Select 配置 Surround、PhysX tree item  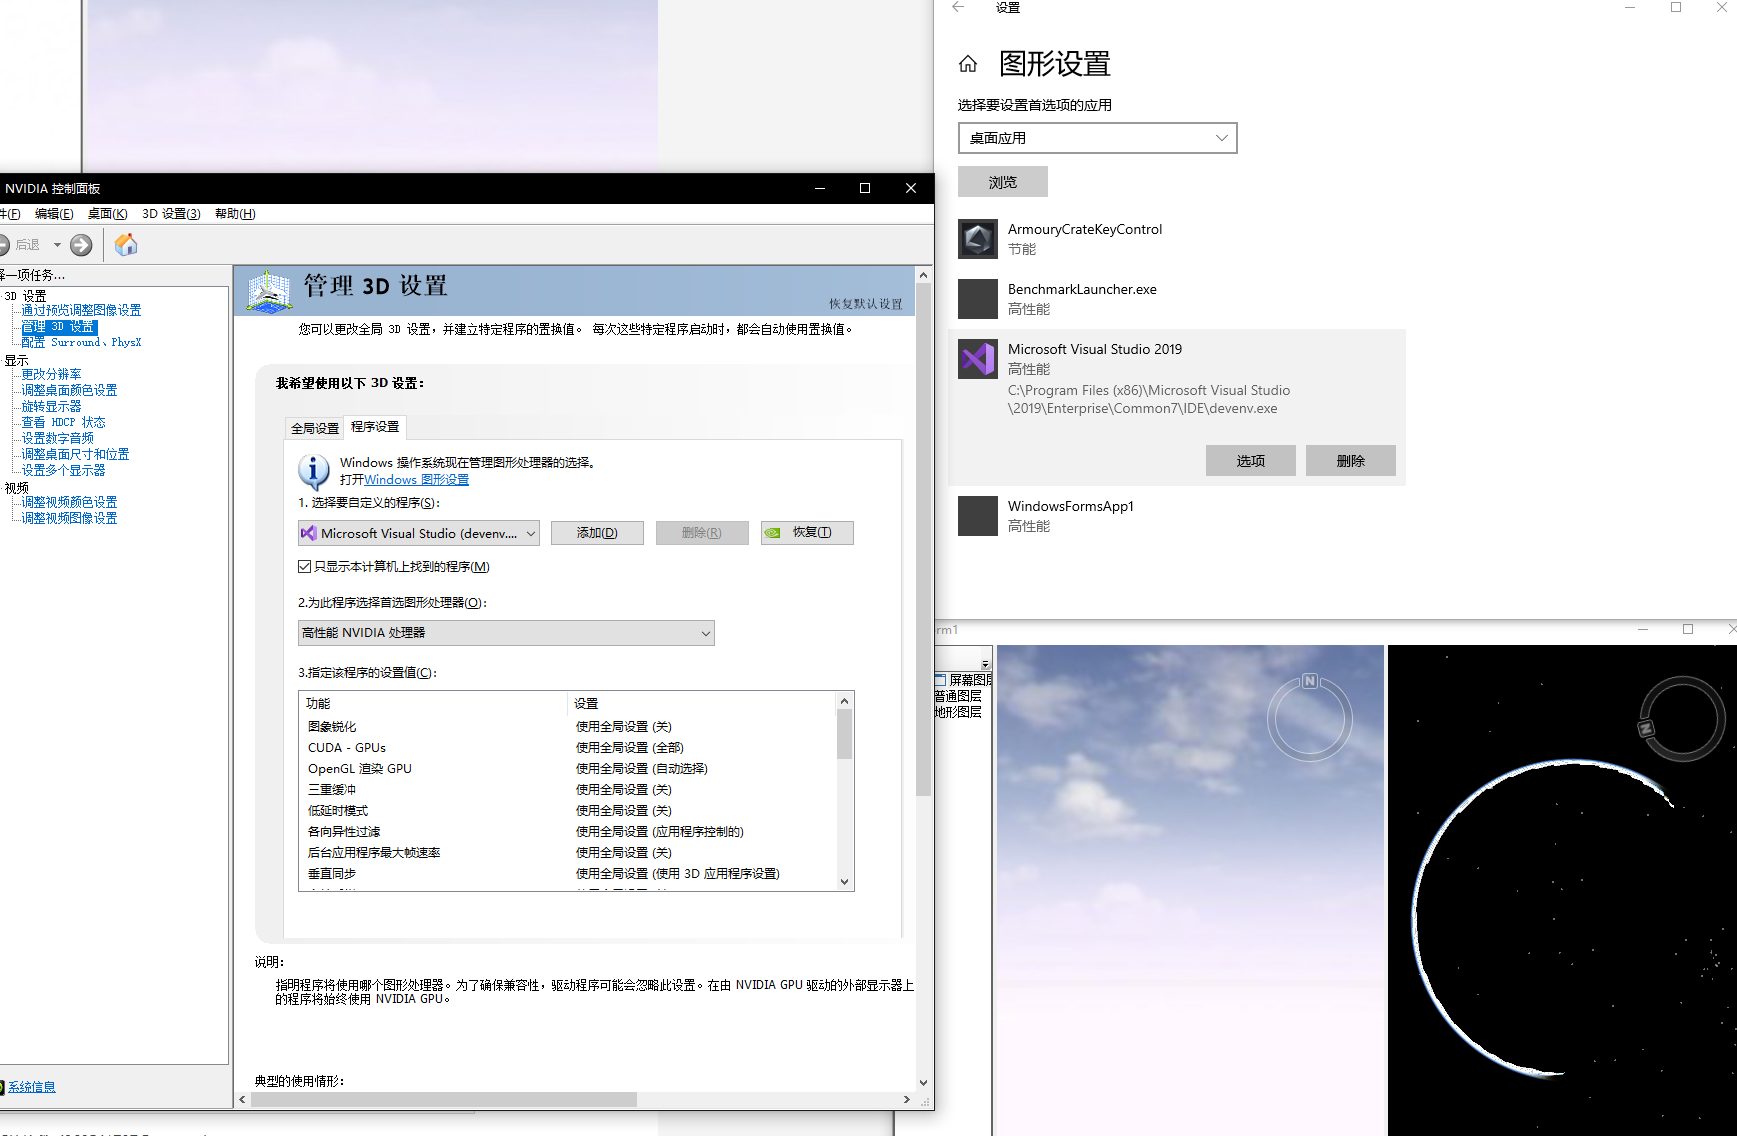[x=81, y=343]
